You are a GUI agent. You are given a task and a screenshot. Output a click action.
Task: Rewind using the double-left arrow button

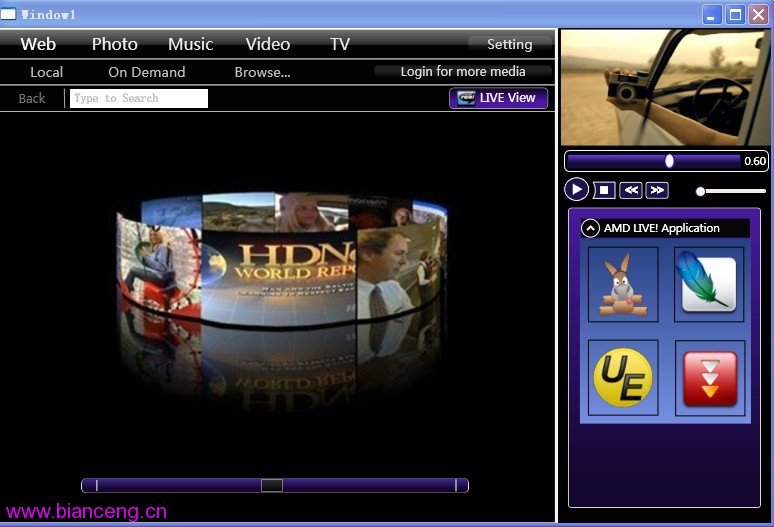point(631,190)
